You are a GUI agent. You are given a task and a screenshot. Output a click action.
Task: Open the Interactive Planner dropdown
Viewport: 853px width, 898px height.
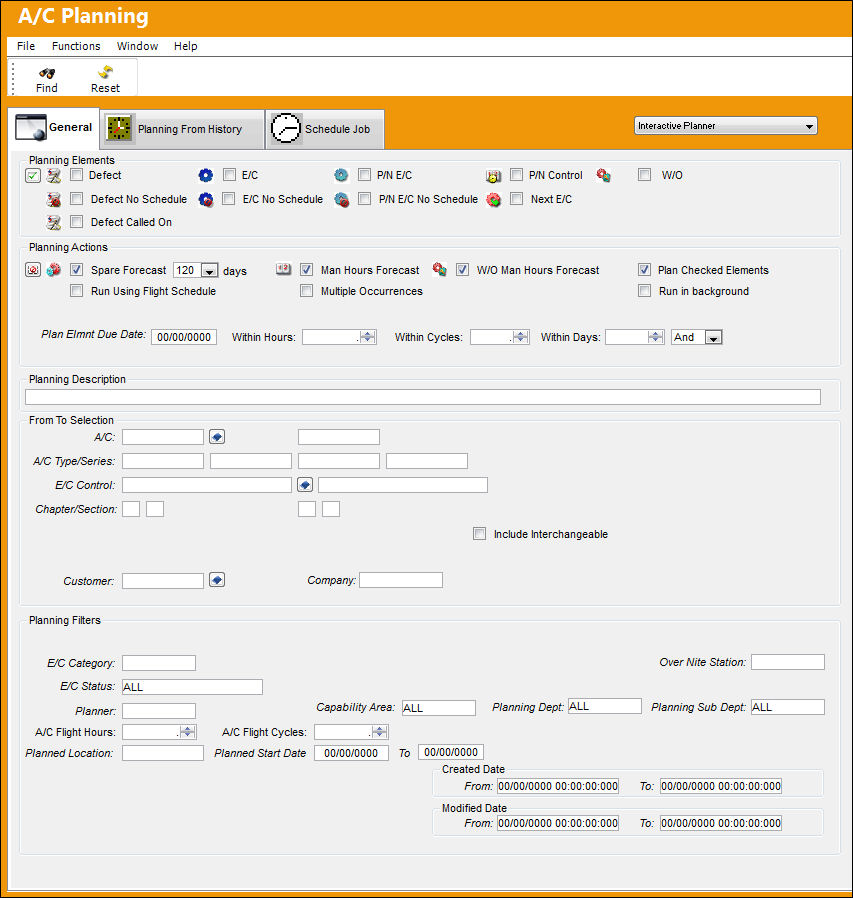(725, 126)
